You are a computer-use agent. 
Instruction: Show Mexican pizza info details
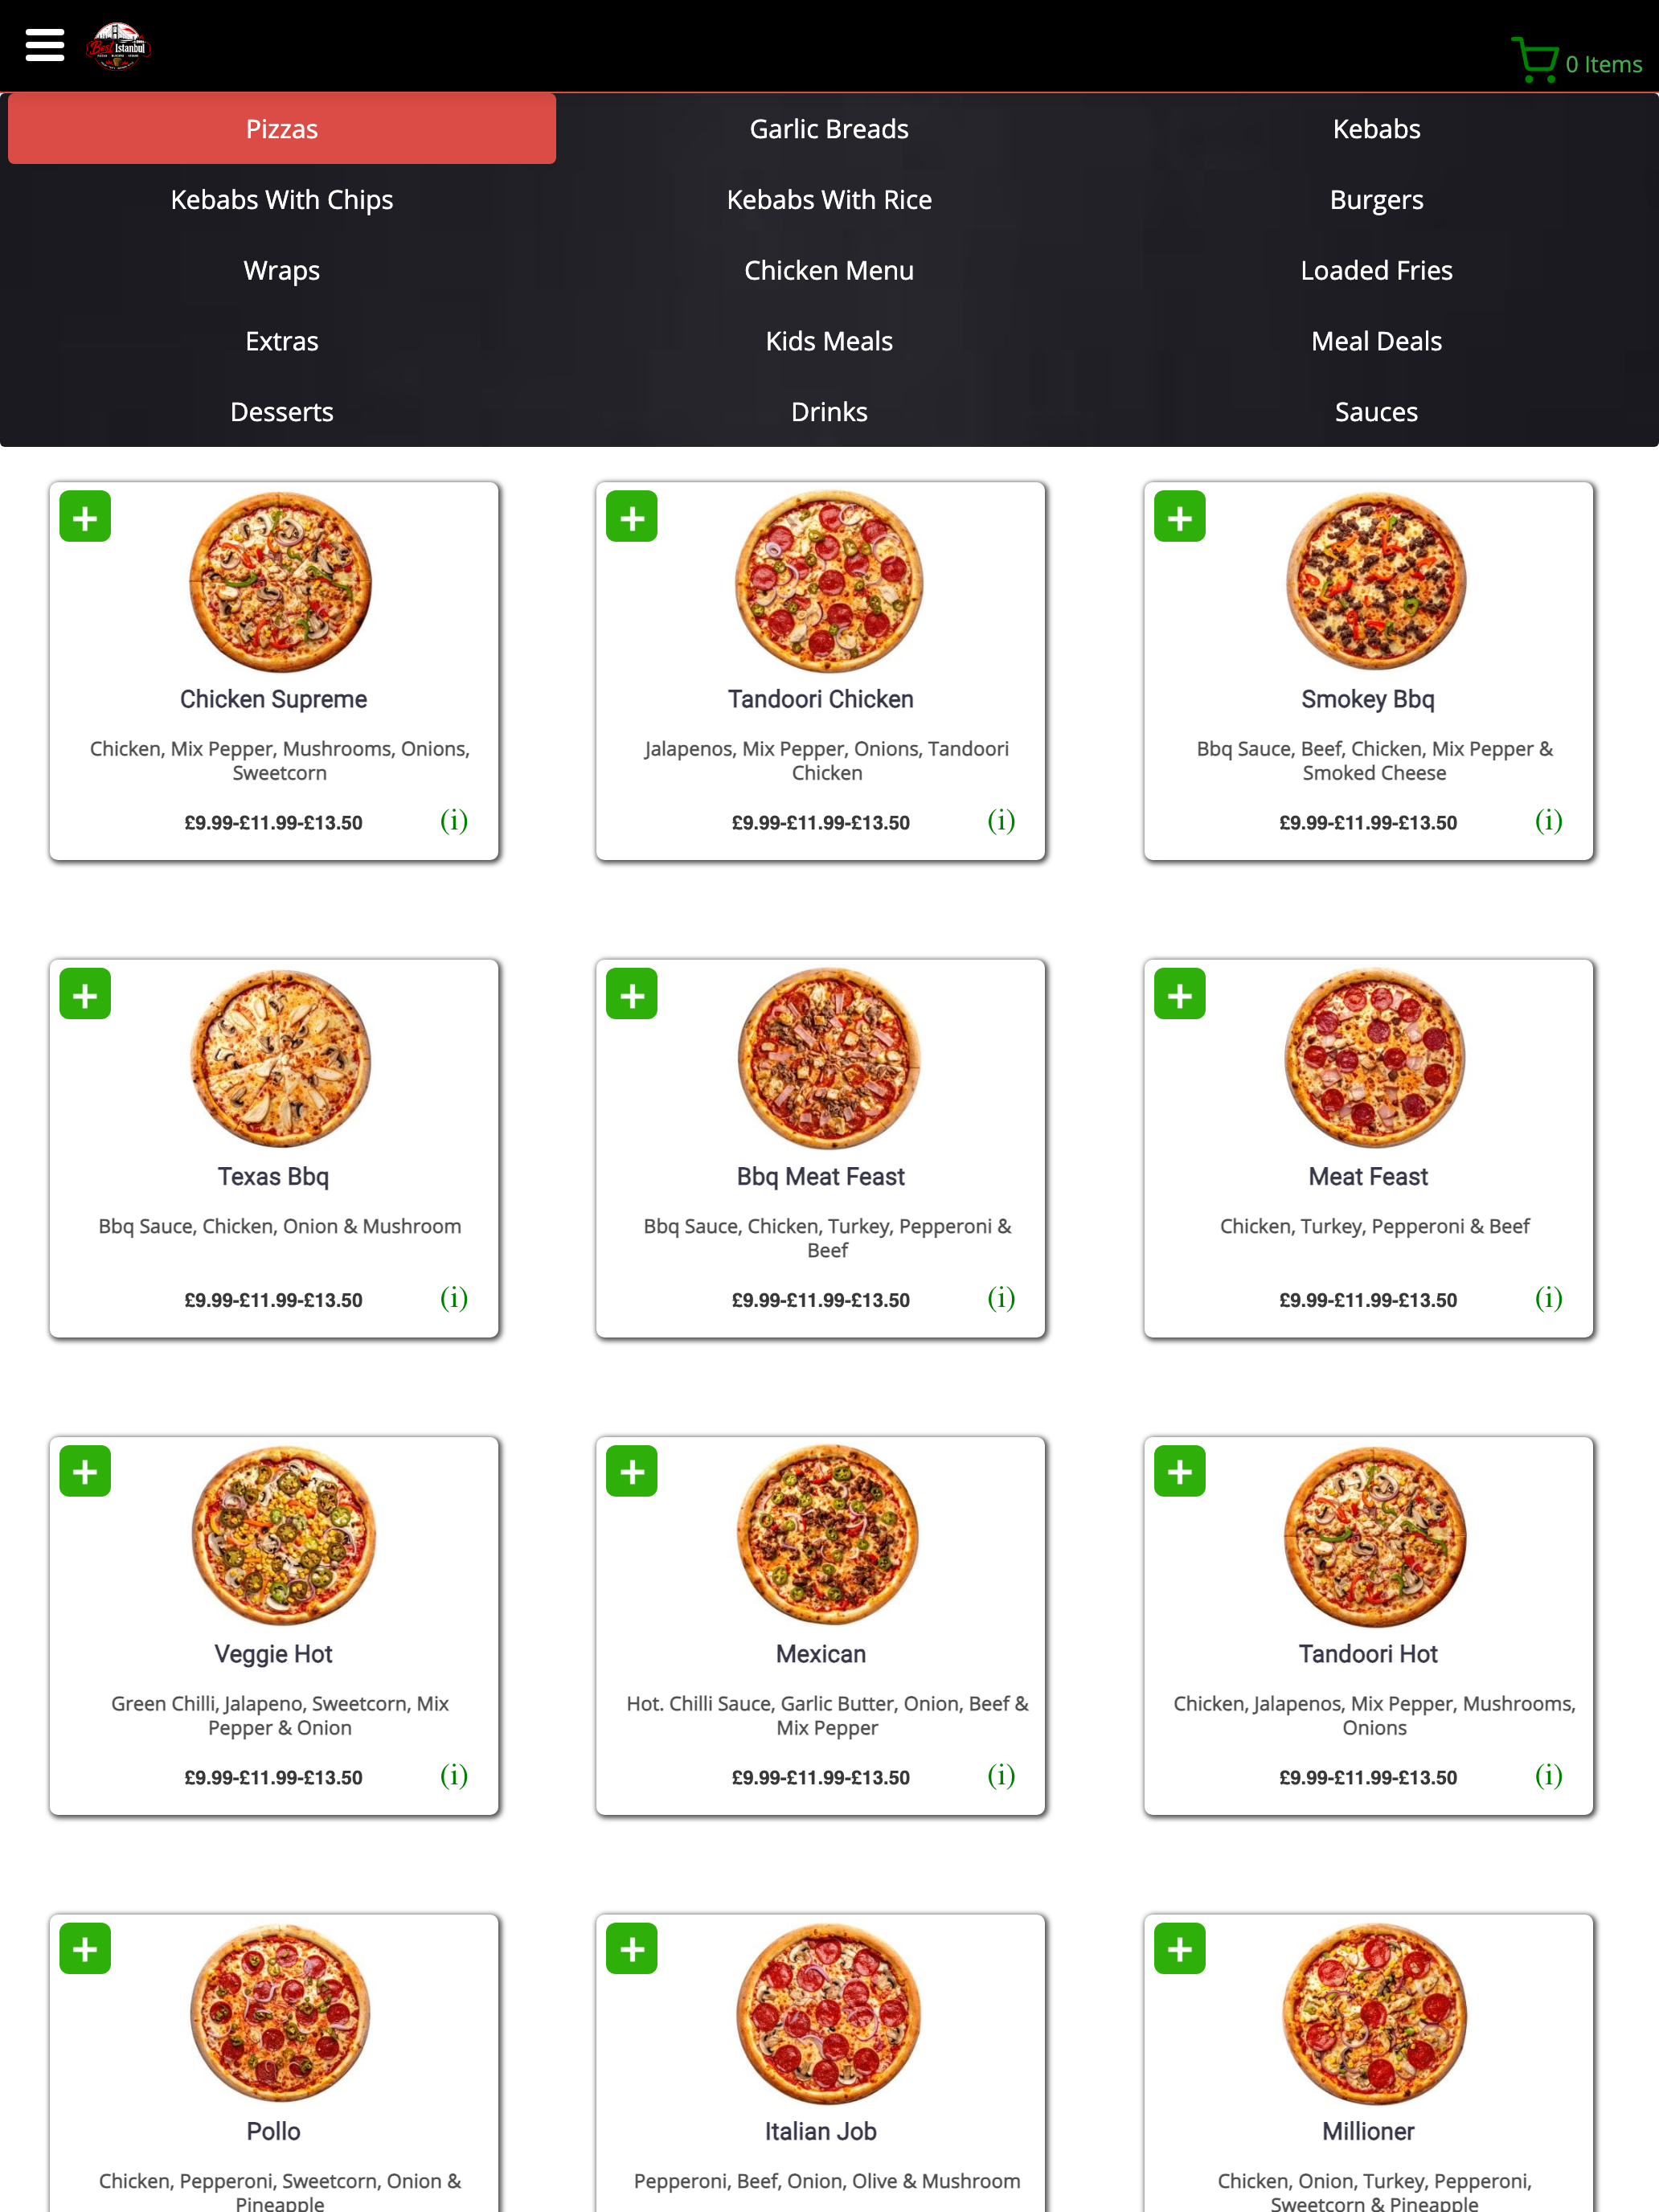coord(1001,1775)
